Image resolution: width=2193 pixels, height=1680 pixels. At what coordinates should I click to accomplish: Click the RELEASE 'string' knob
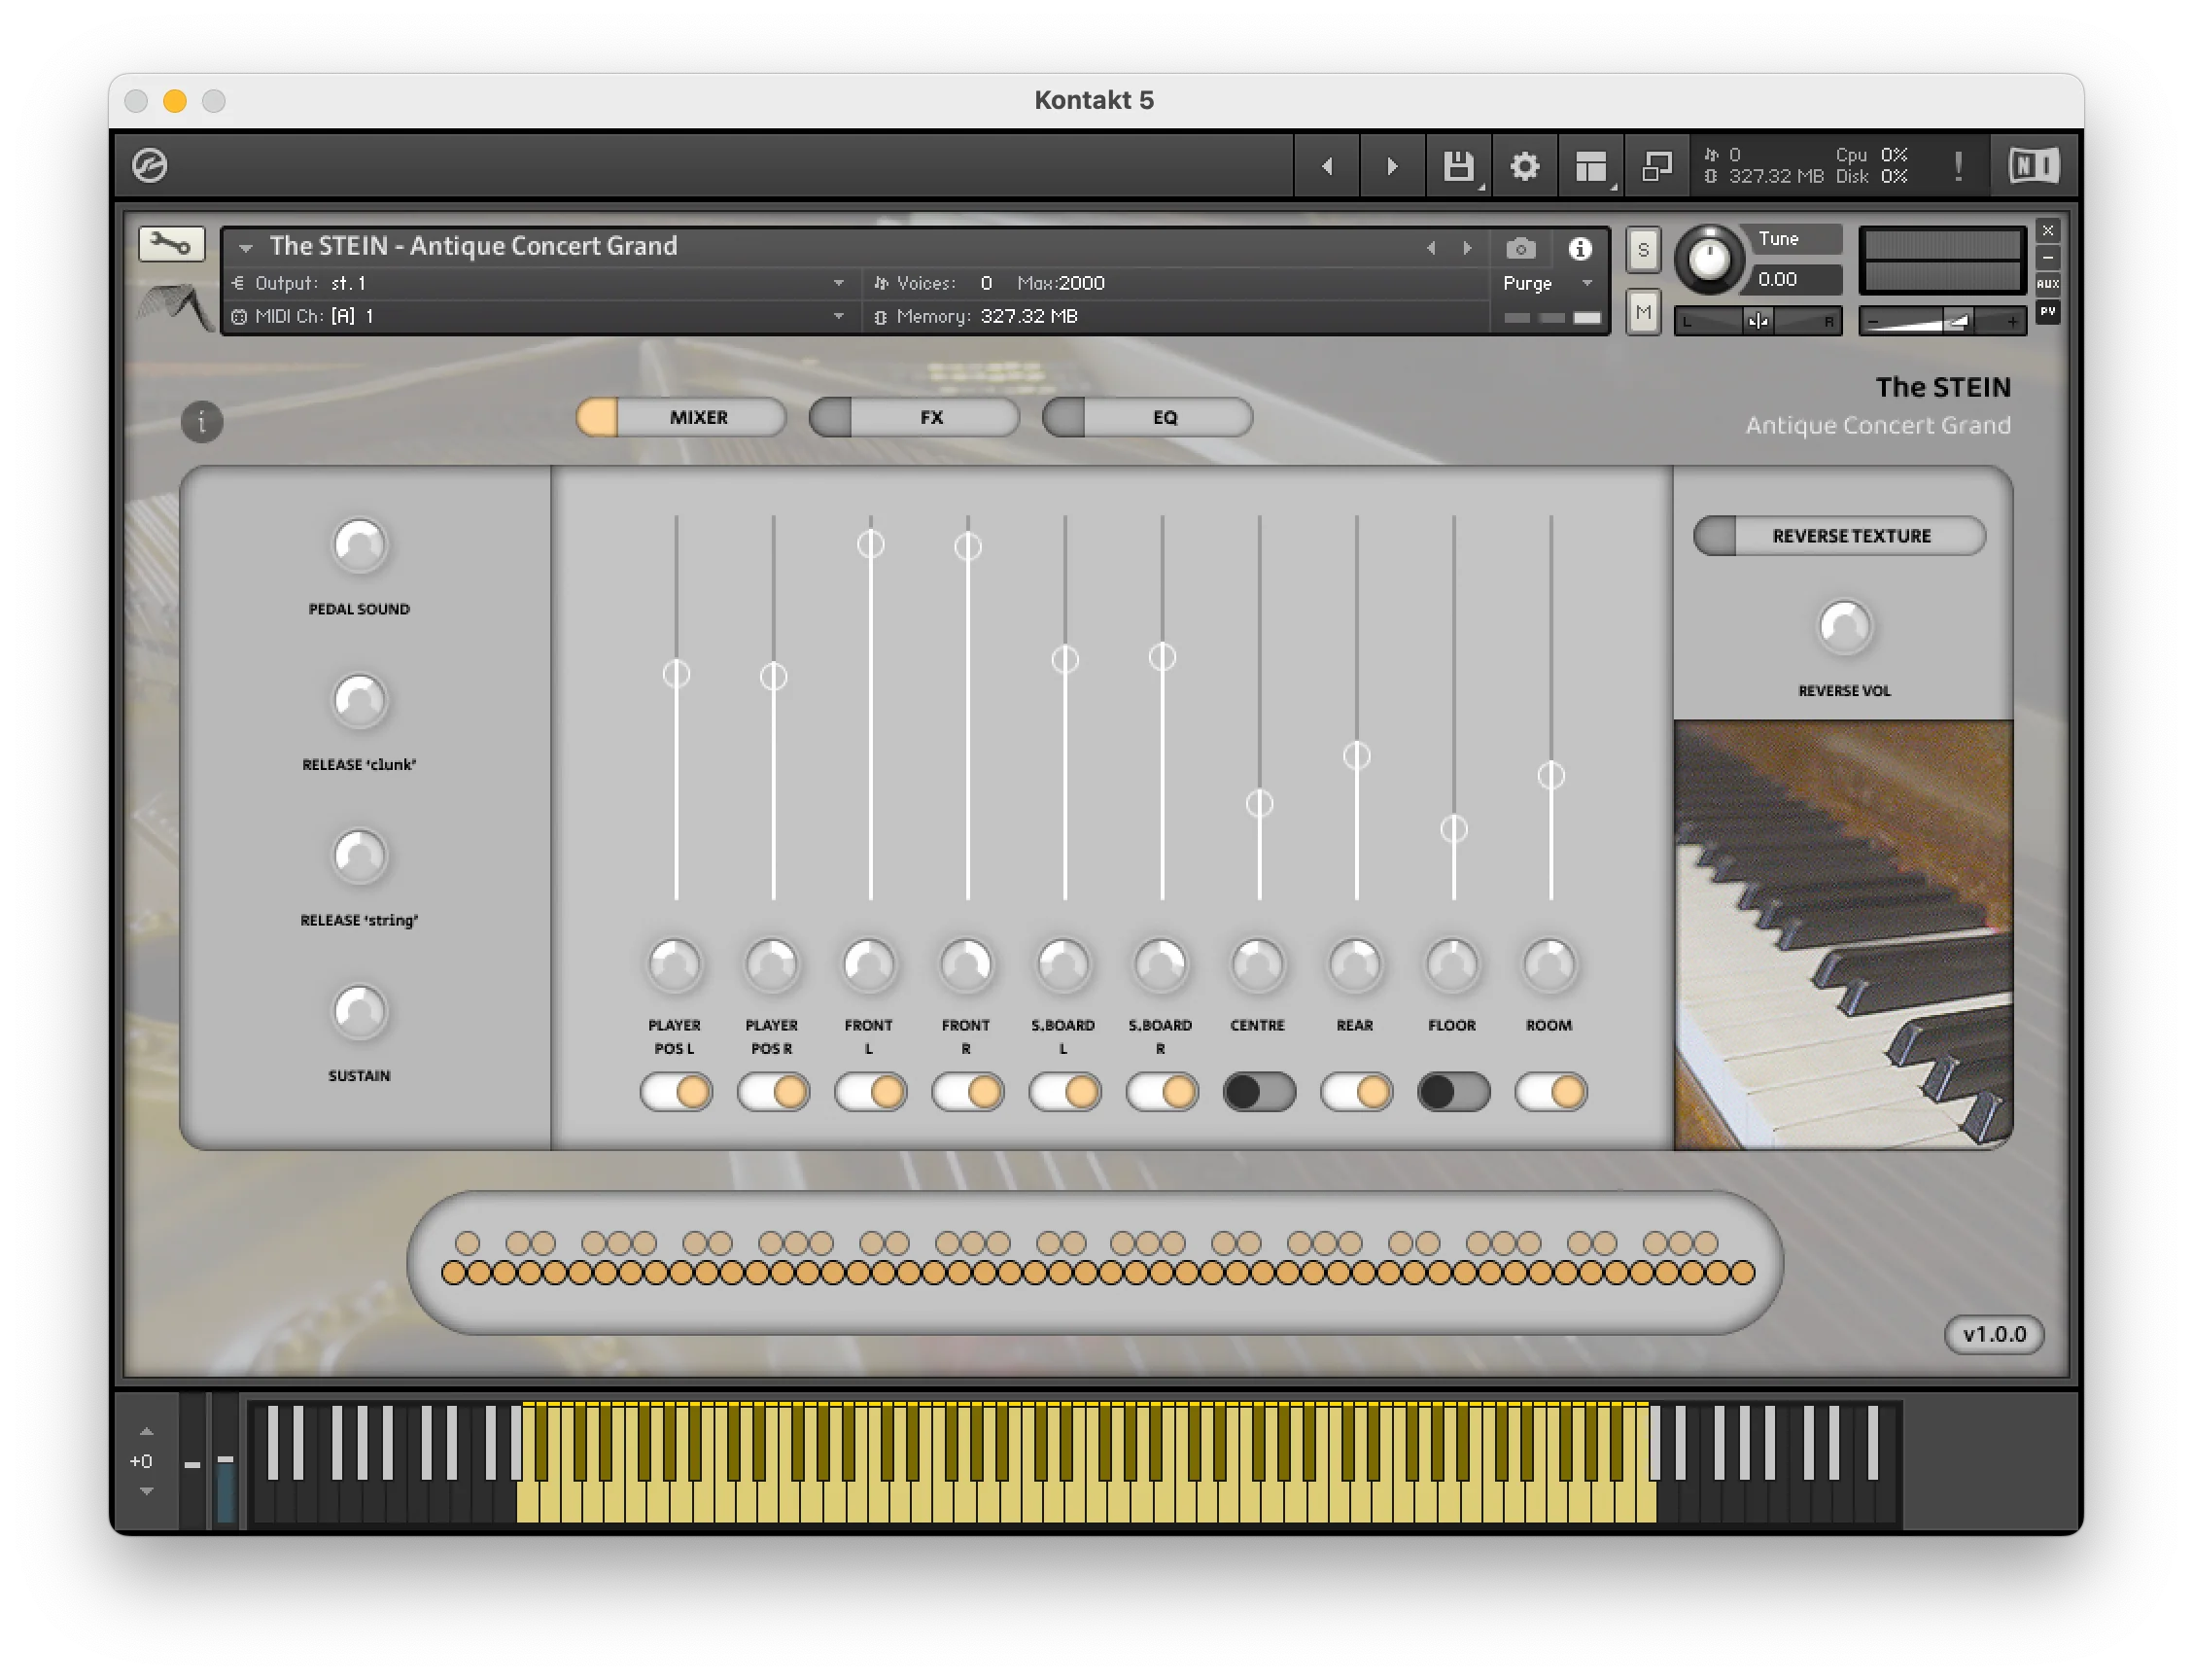coord(359,856)
